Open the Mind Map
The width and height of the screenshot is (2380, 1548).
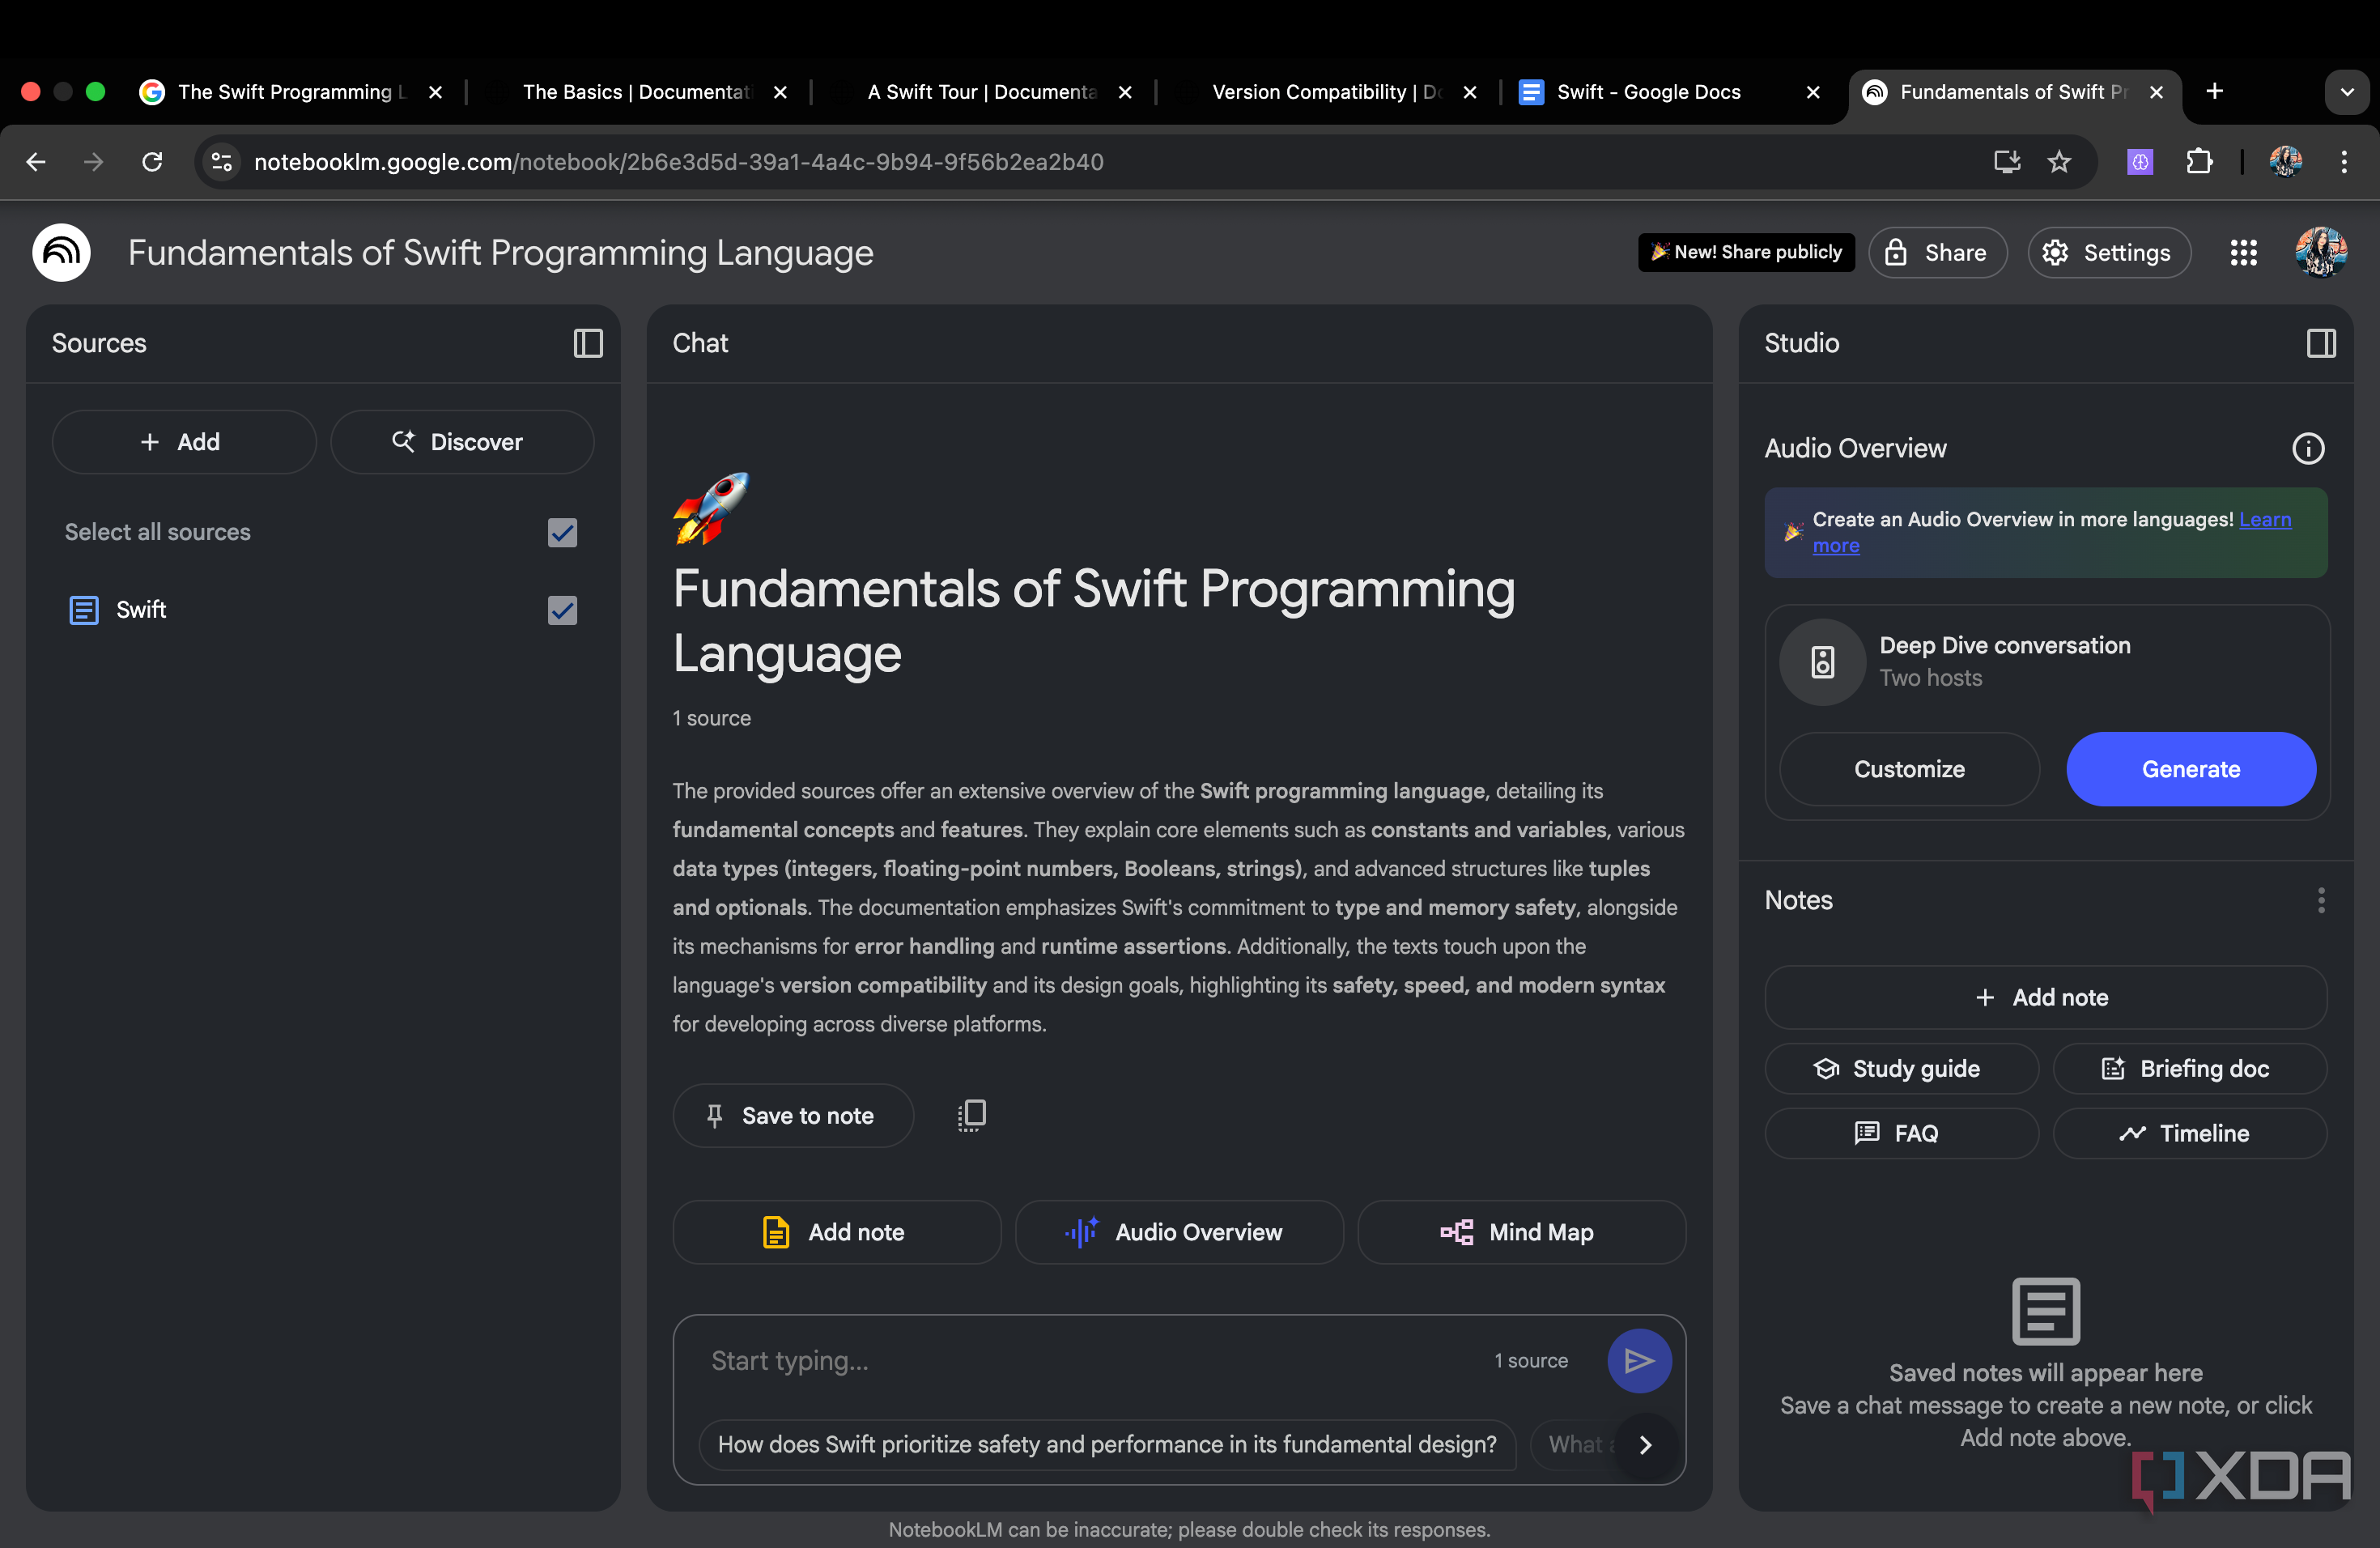tap(1520, 1232)
